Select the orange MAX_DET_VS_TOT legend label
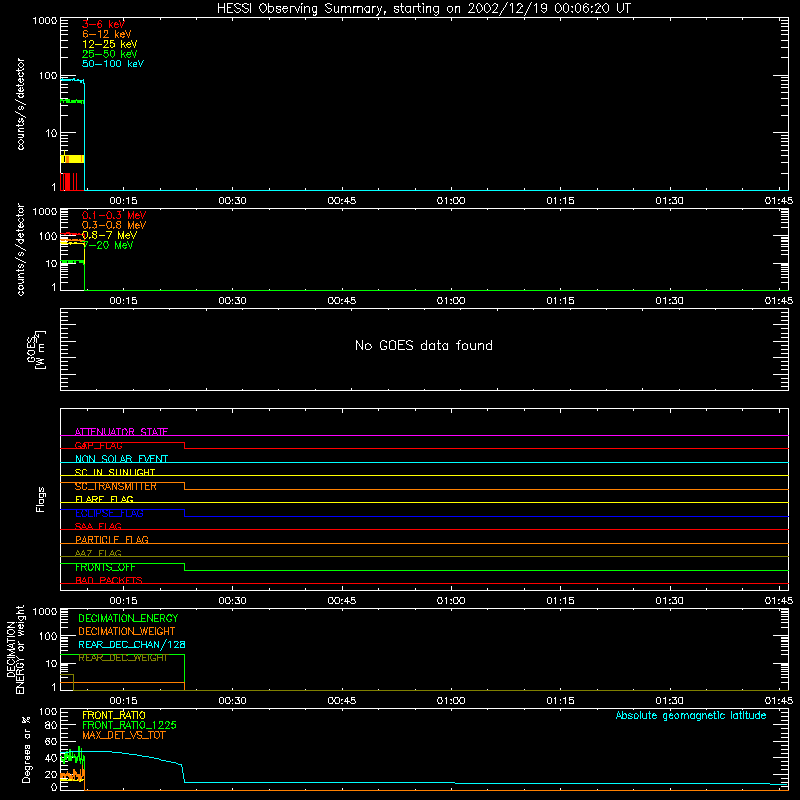800x800 pixels. pyautogui.click(x=123, y=735)
